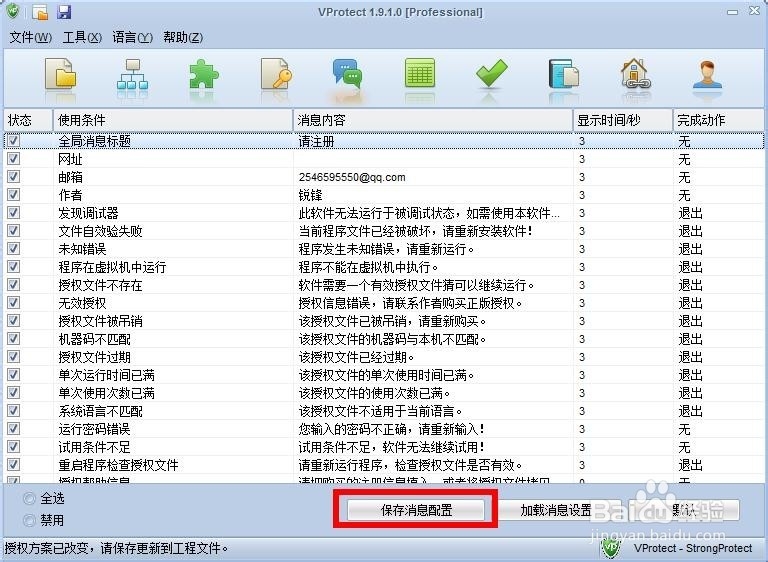The width and height of the screenshot is (768, 562).
Task: Toggle checkbox for 机器码不匹配 row
Action: [x=14, y=339]
